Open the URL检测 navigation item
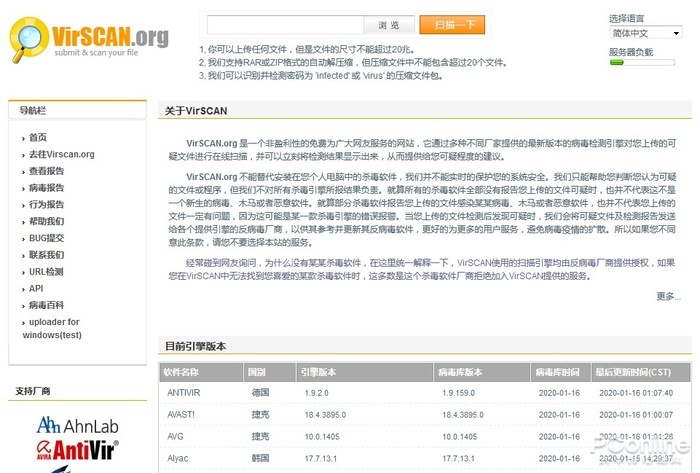Image resolution: width=700 pixels, height=473 pixels. (46, 272)
